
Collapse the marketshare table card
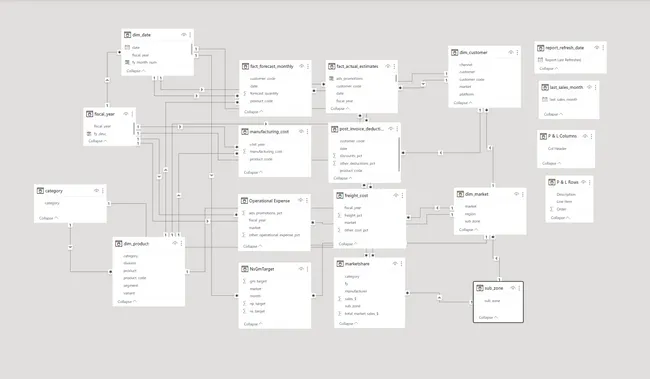[x=348, y=323]
